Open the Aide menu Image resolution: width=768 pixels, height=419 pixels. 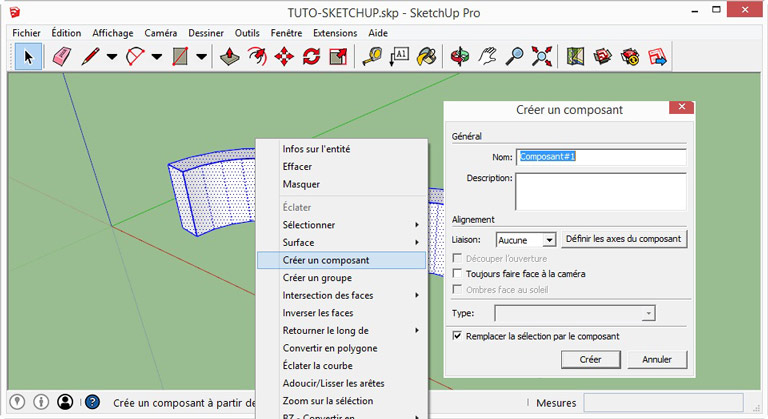[378, 33]
